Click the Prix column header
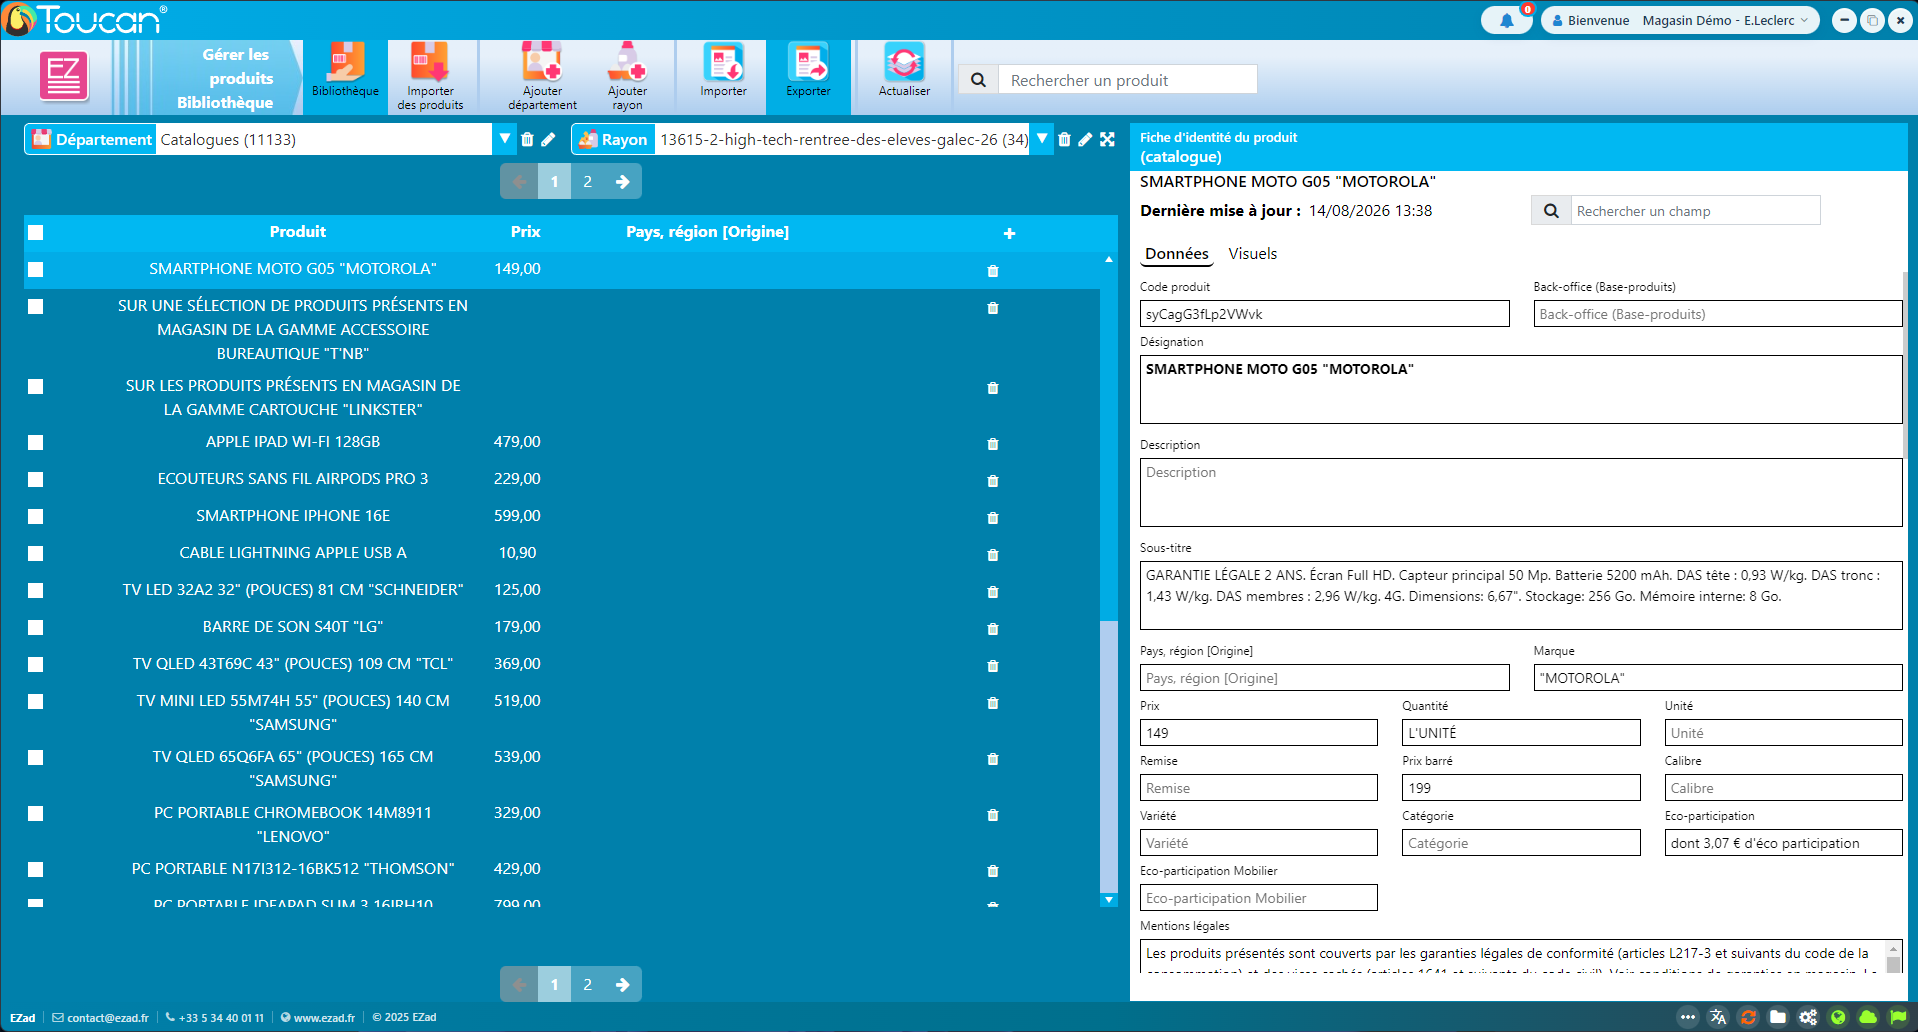Image resolution: width=1918 pixels, height=1032 pixels. click(x=525, y=232)
